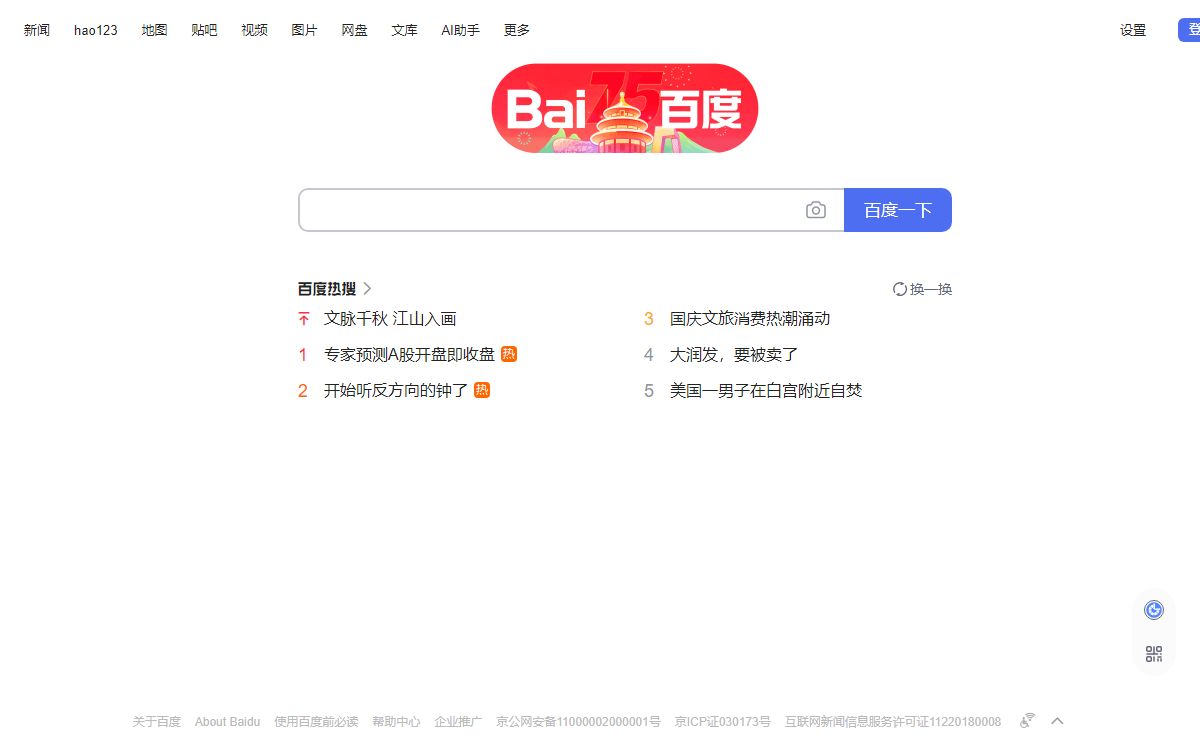Open the 视频 navigation link
Viewport: 1200px width, 740px height.
[x=254, y=30]
